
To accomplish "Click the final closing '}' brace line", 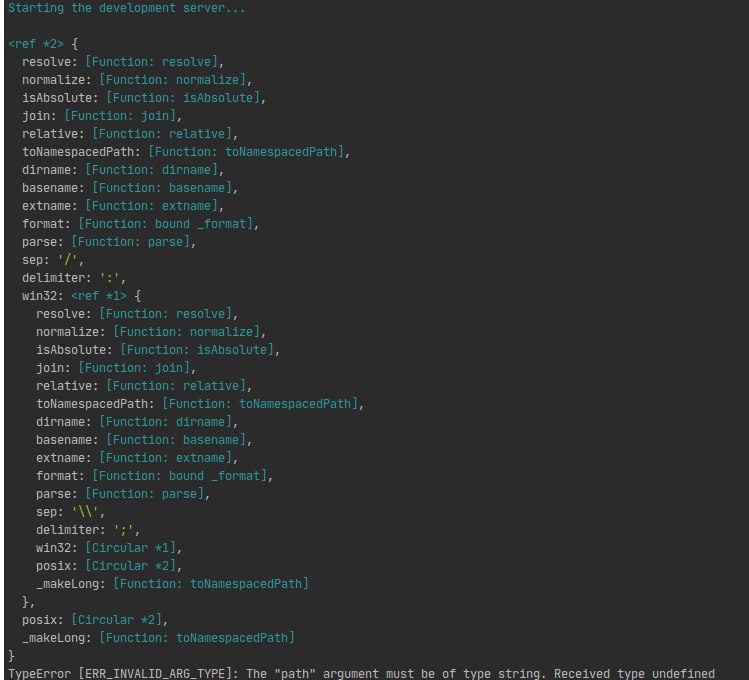I will [11, 656].
